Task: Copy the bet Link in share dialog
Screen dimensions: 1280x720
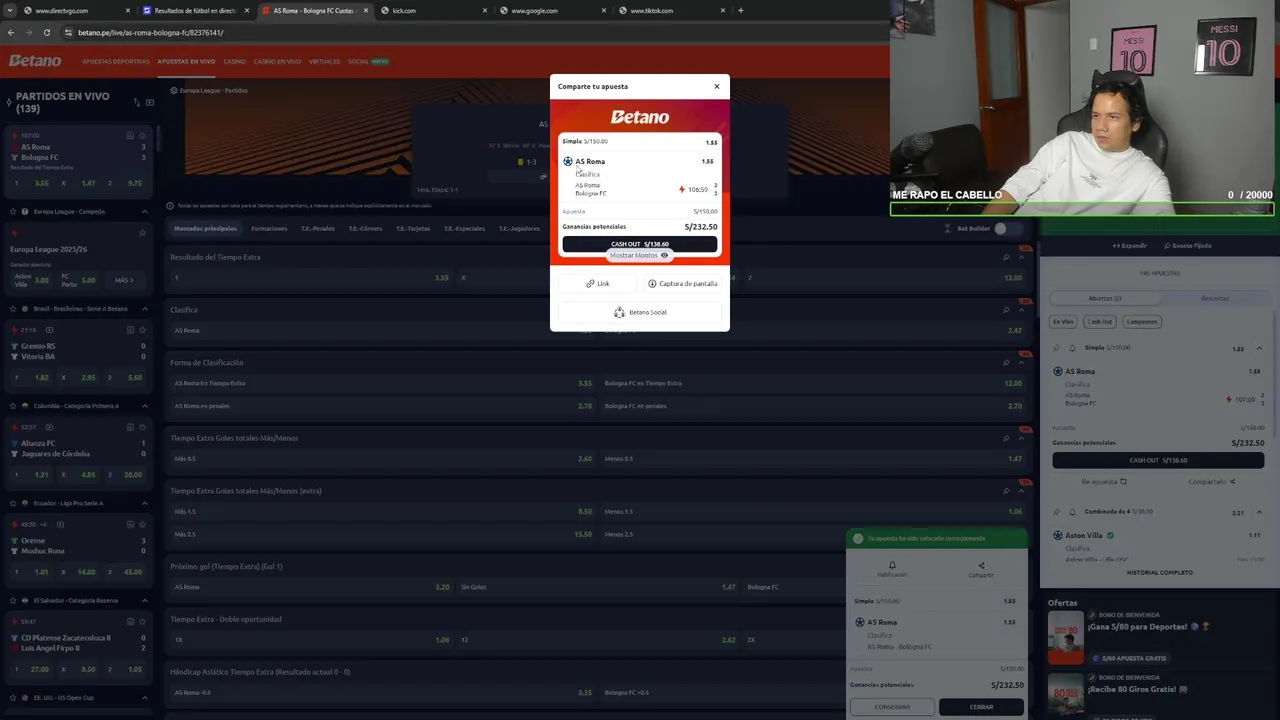Action: pos(598,283)
